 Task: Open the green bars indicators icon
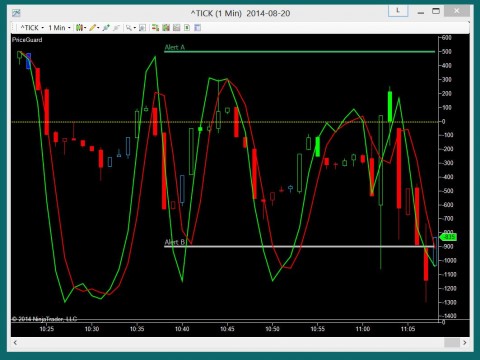tap(166, 28)
